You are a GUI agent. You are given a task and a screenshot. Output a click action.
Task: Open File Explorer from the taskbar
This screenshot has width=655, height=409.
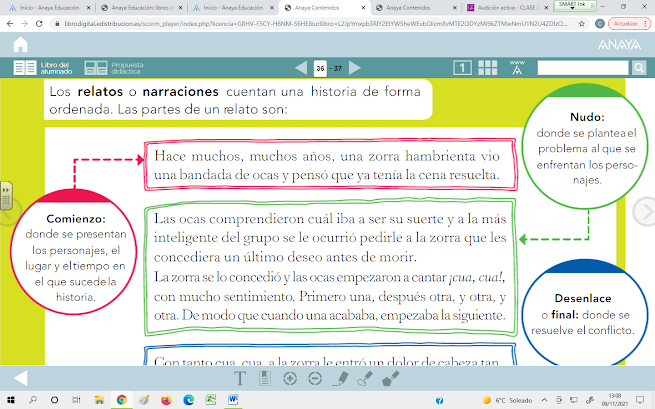coord(99,400)
